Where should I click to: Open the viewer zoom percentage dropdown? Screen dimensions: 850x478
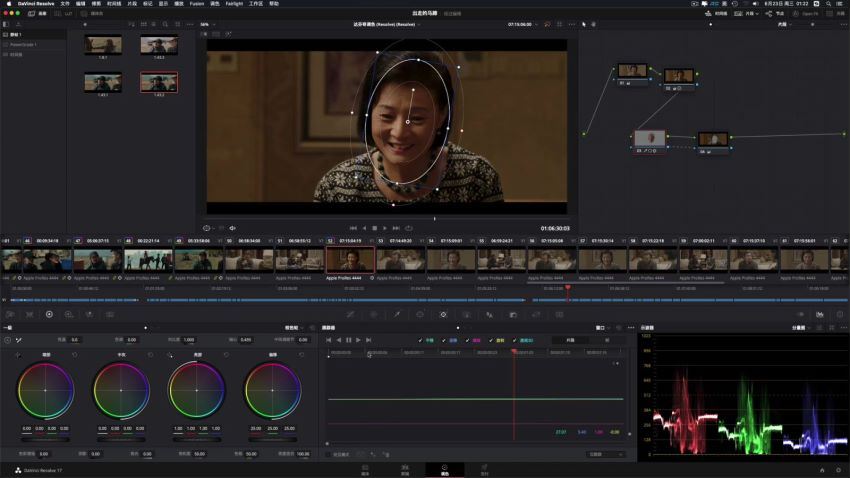tap(208, 24)
